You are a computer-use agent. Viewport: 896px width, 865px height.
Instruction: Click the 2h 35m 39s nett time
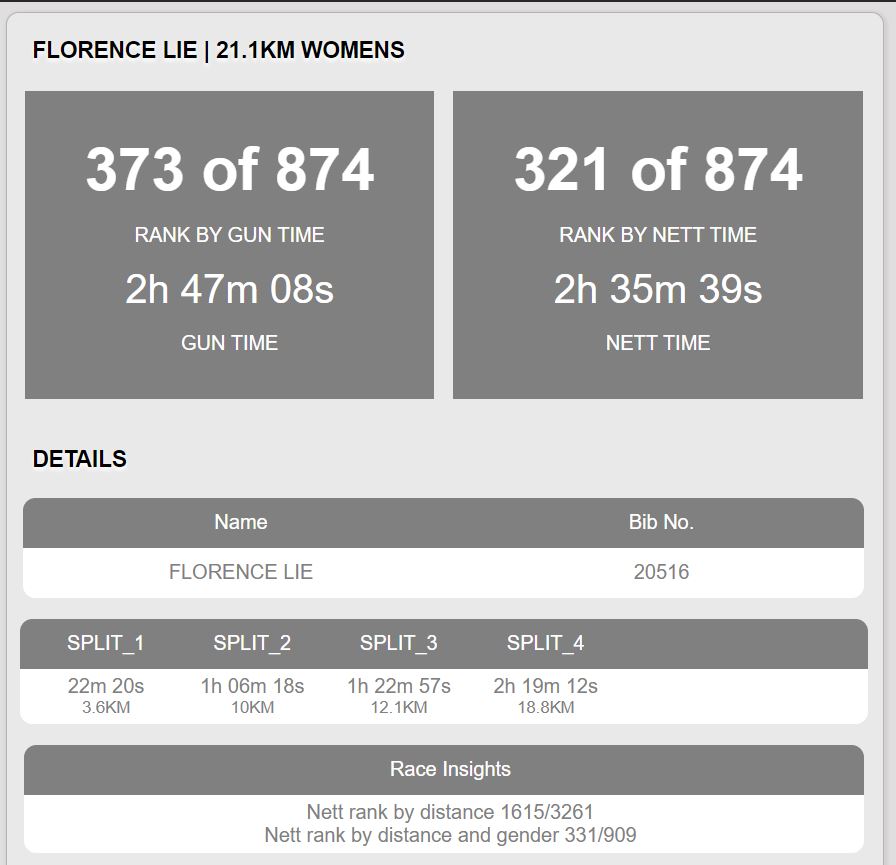(658, 289)
